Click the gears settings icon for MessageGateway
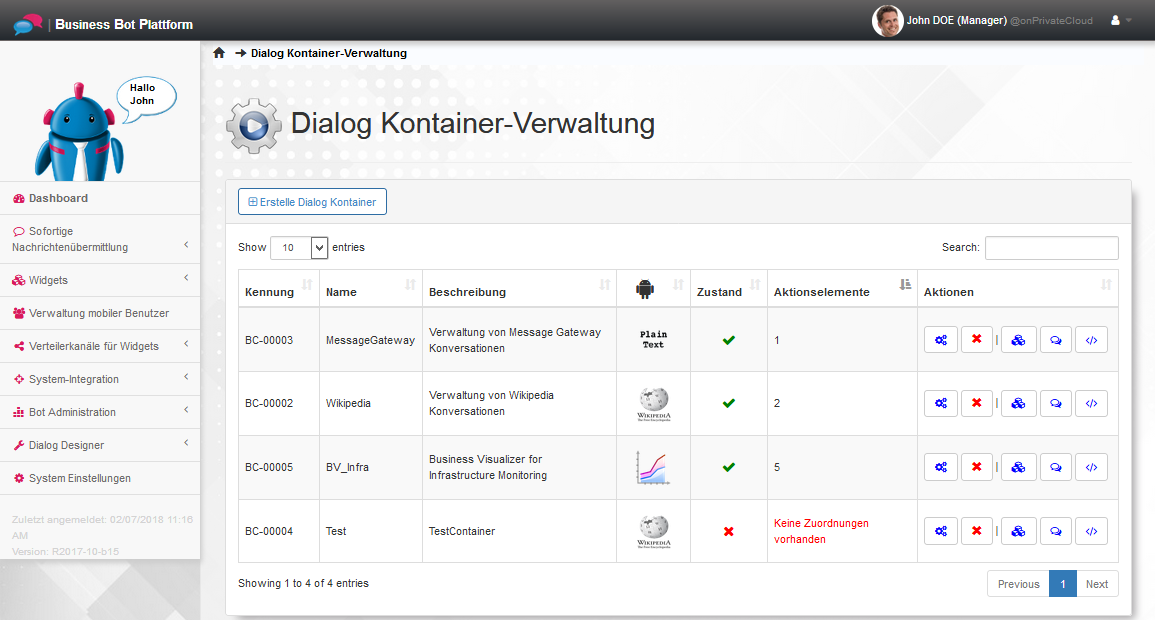 pyautogui.click(x=940, y=340)
